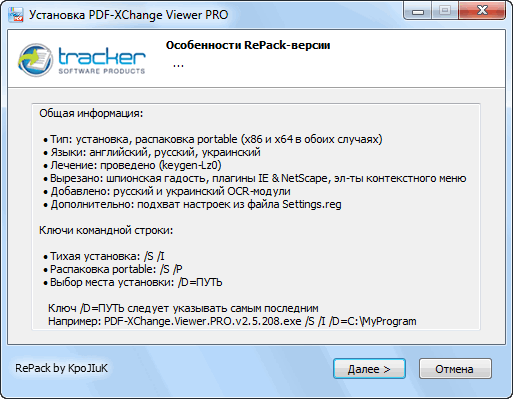Click the 'Общая информация:' line in text box
513x399 pixels.
point(91,113)
